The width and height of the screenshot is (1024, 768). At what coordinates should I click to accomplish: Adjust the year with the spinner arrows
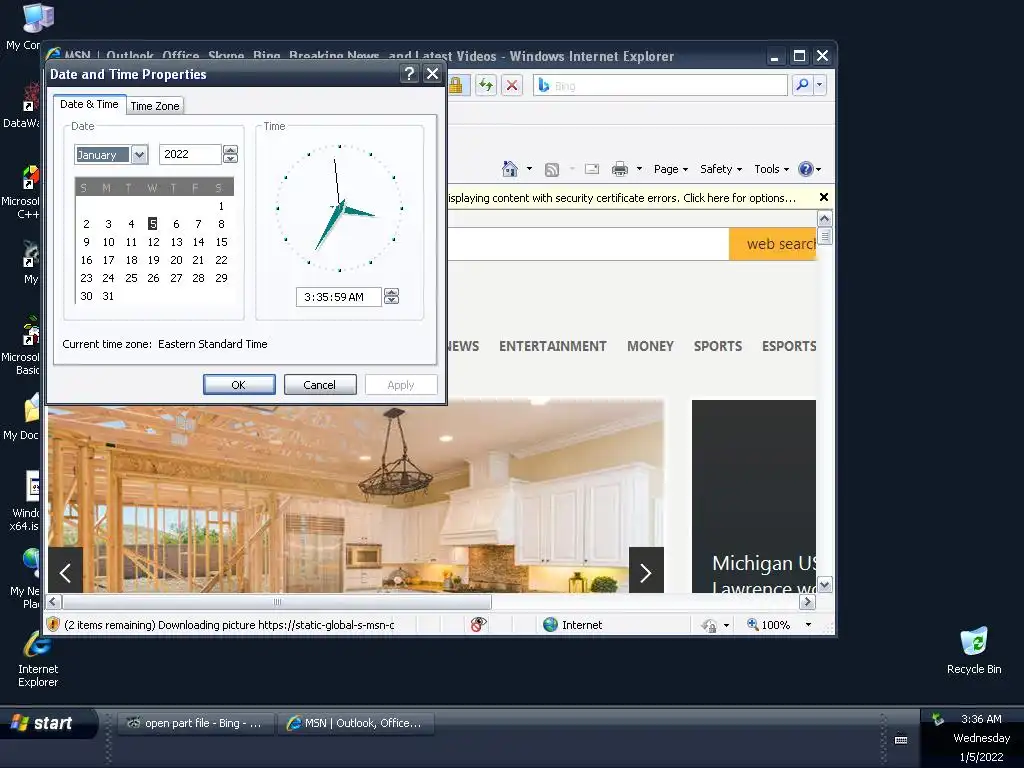[x=230, y=154]
